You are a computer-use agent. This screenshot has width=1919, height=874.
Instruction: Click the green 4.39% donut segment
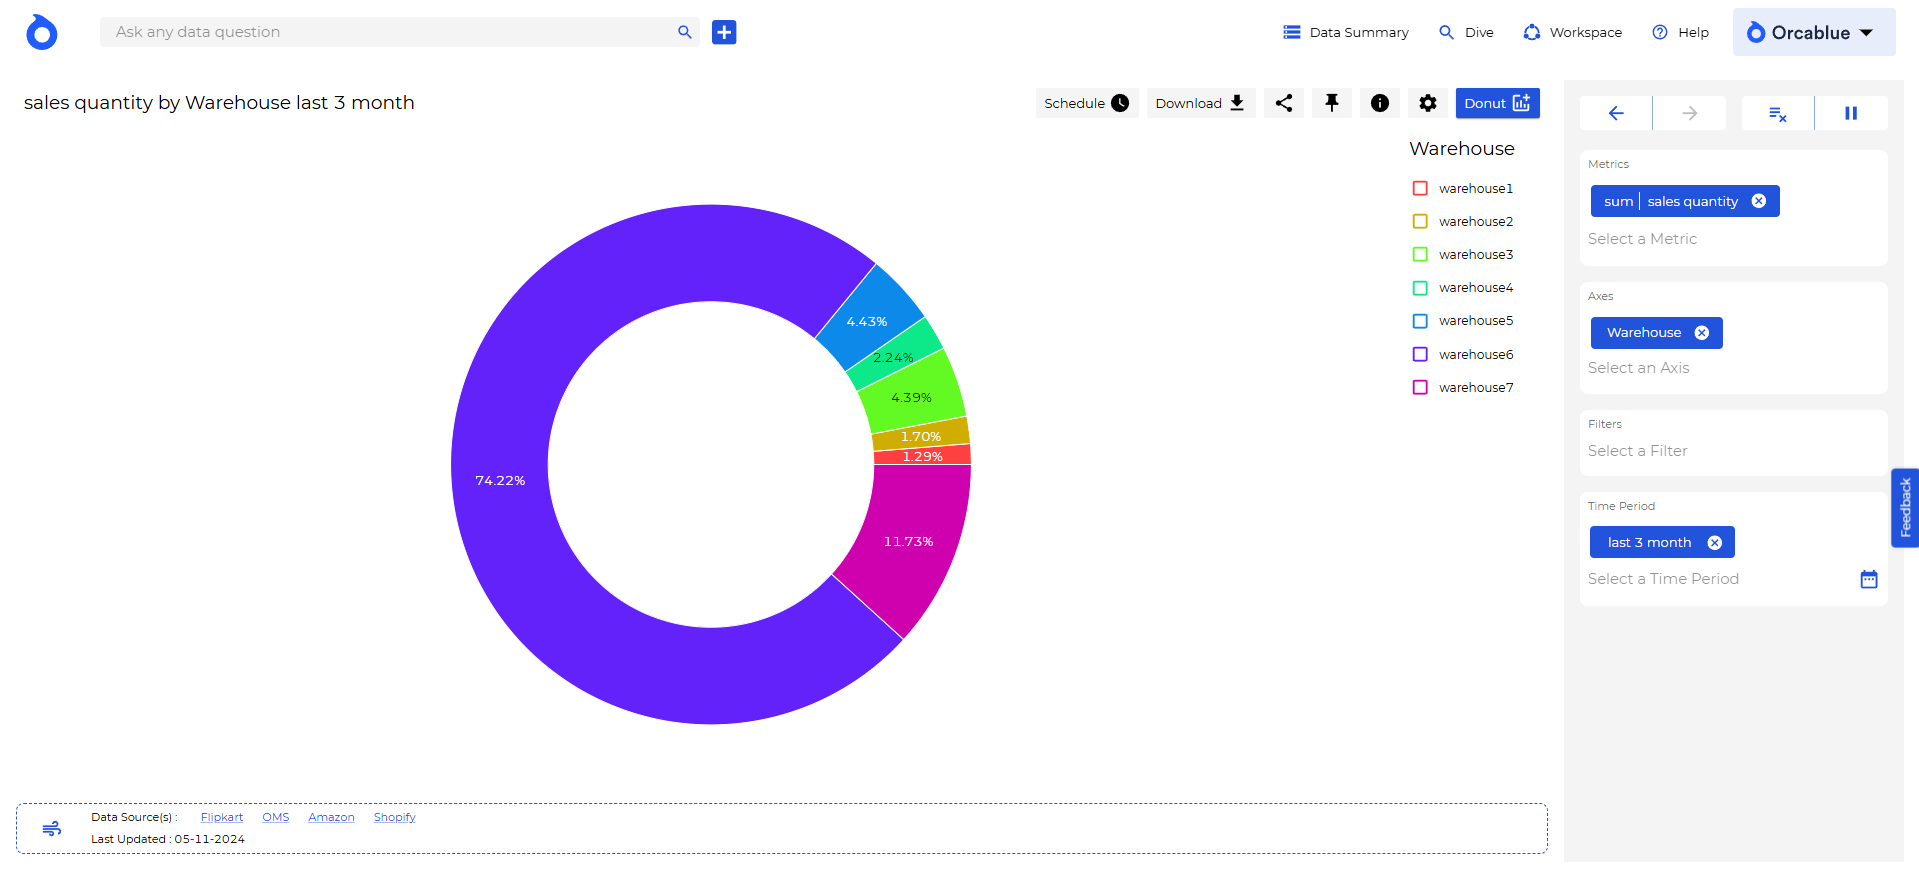pyautogui.click(x=911, y=396)
